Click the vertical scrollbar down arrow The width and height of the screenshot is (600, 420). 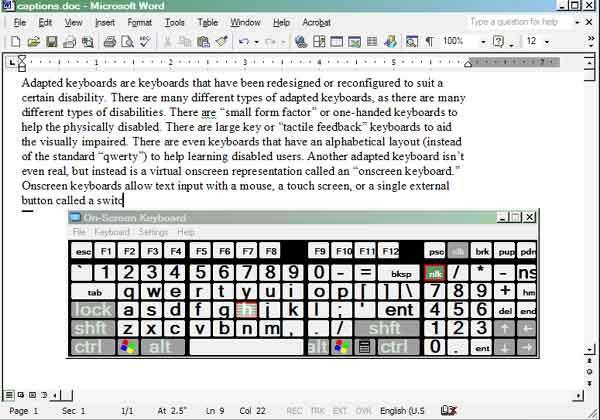coord(589,349)
